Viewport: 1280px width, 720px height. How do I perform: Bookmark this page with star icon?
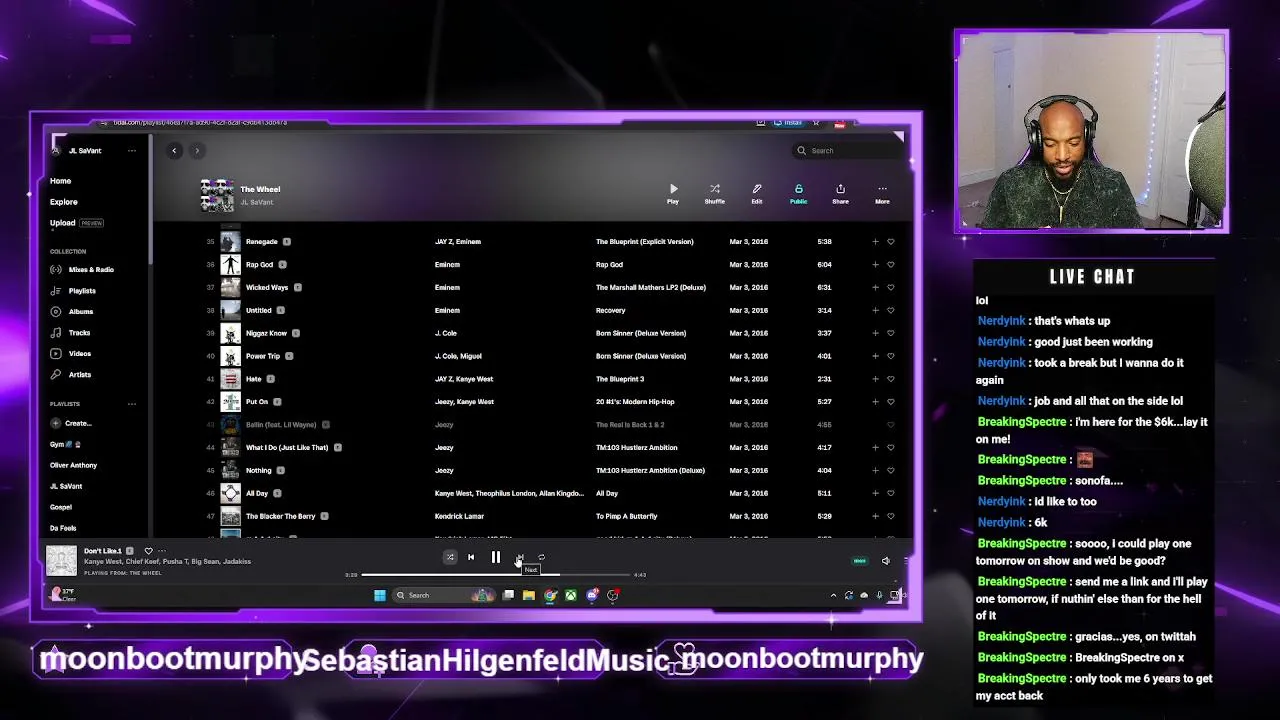point(816,123)
